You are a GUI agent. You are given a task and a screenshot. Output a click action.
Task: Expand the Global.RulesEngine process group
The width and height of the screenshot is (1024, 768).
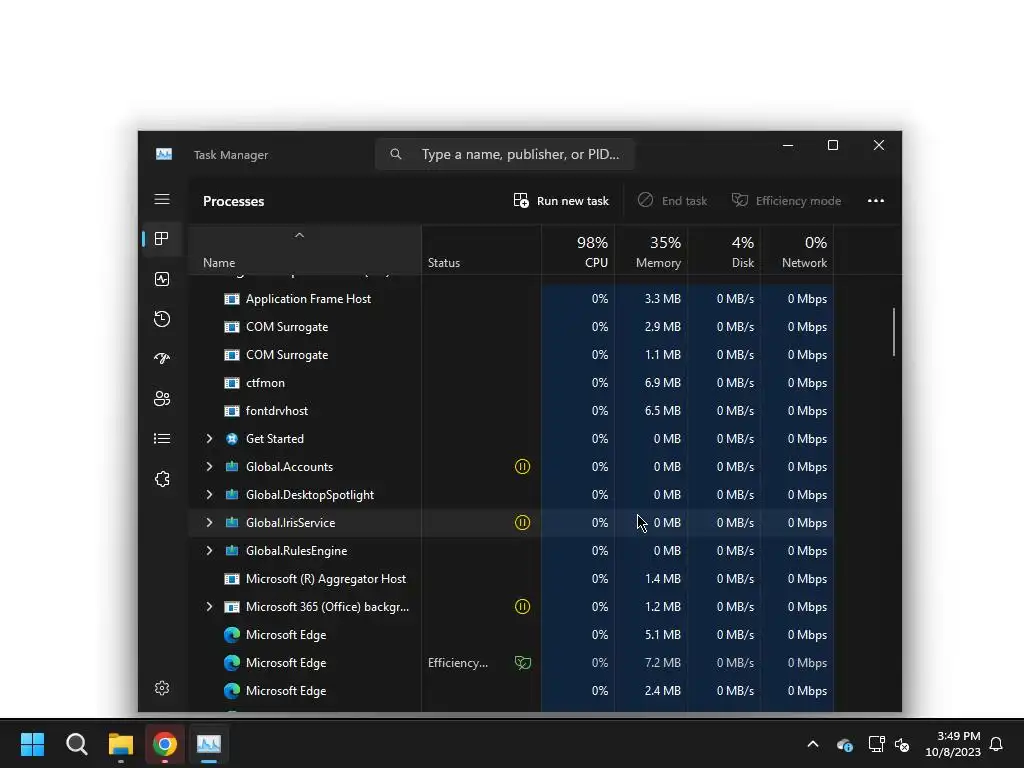(209, 551)
